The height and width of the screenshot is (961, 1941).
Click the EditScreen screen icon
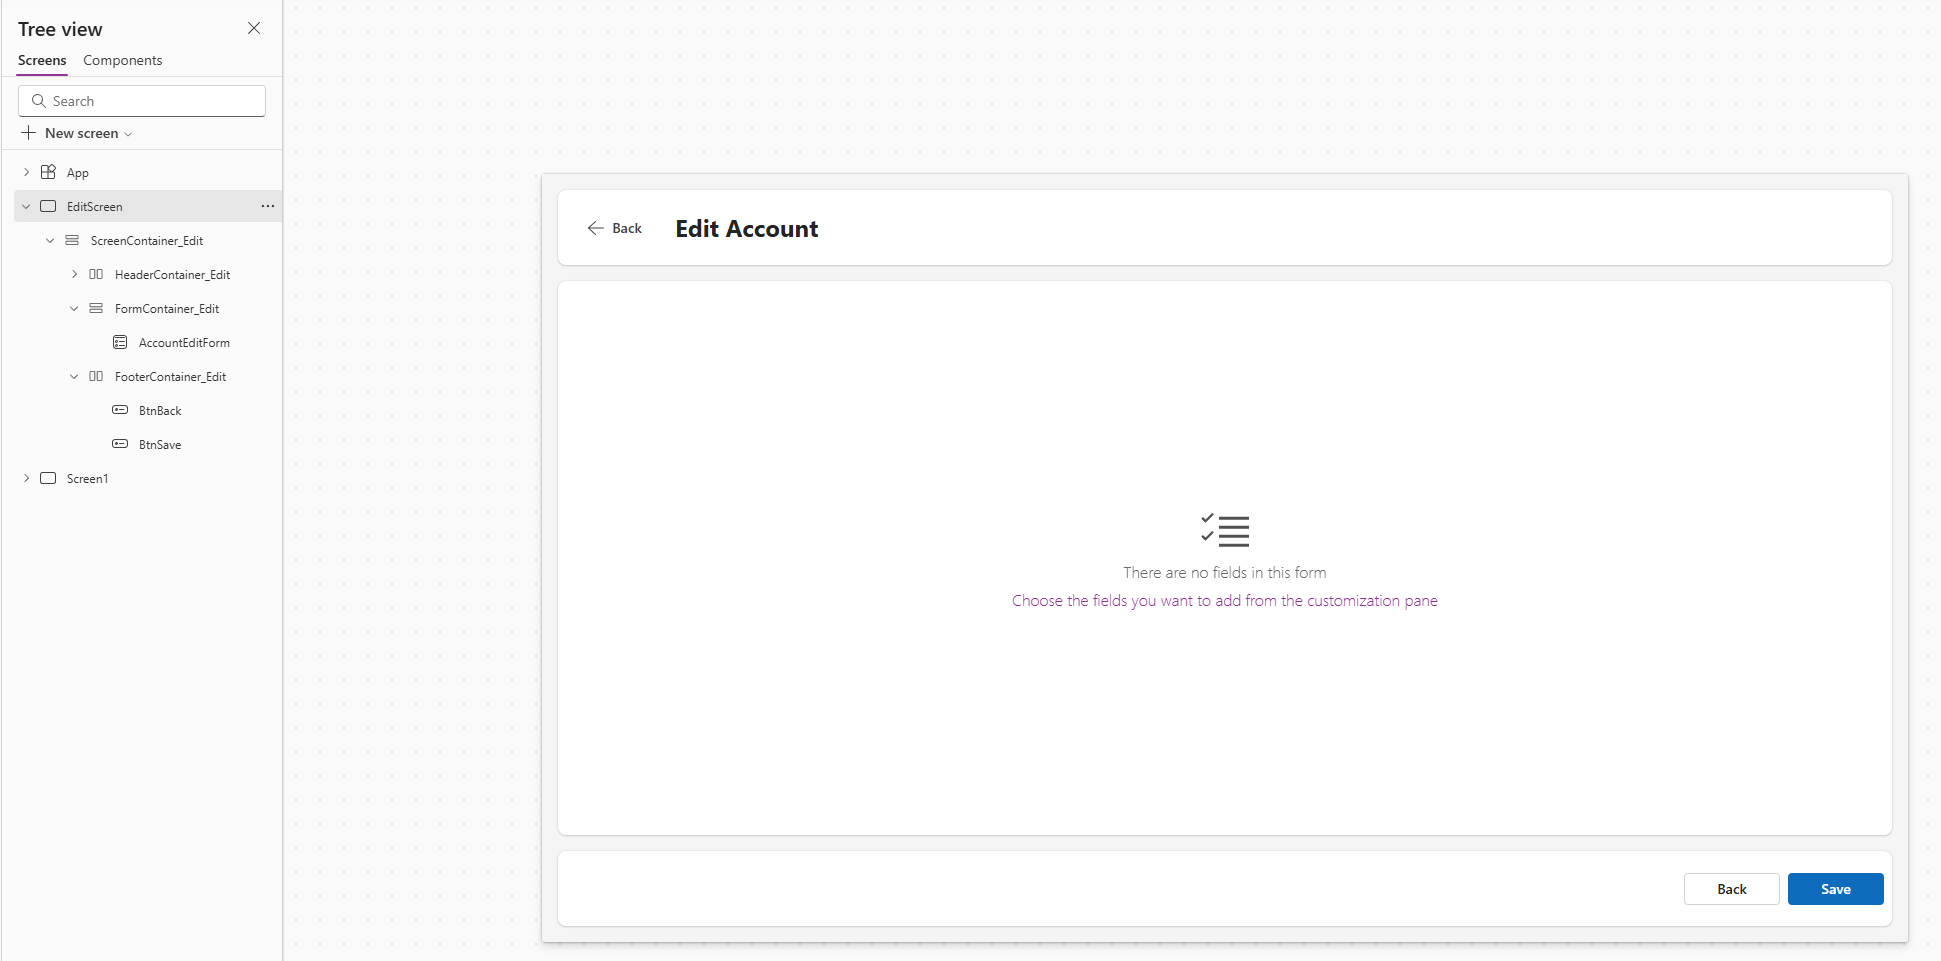(48, 206)
